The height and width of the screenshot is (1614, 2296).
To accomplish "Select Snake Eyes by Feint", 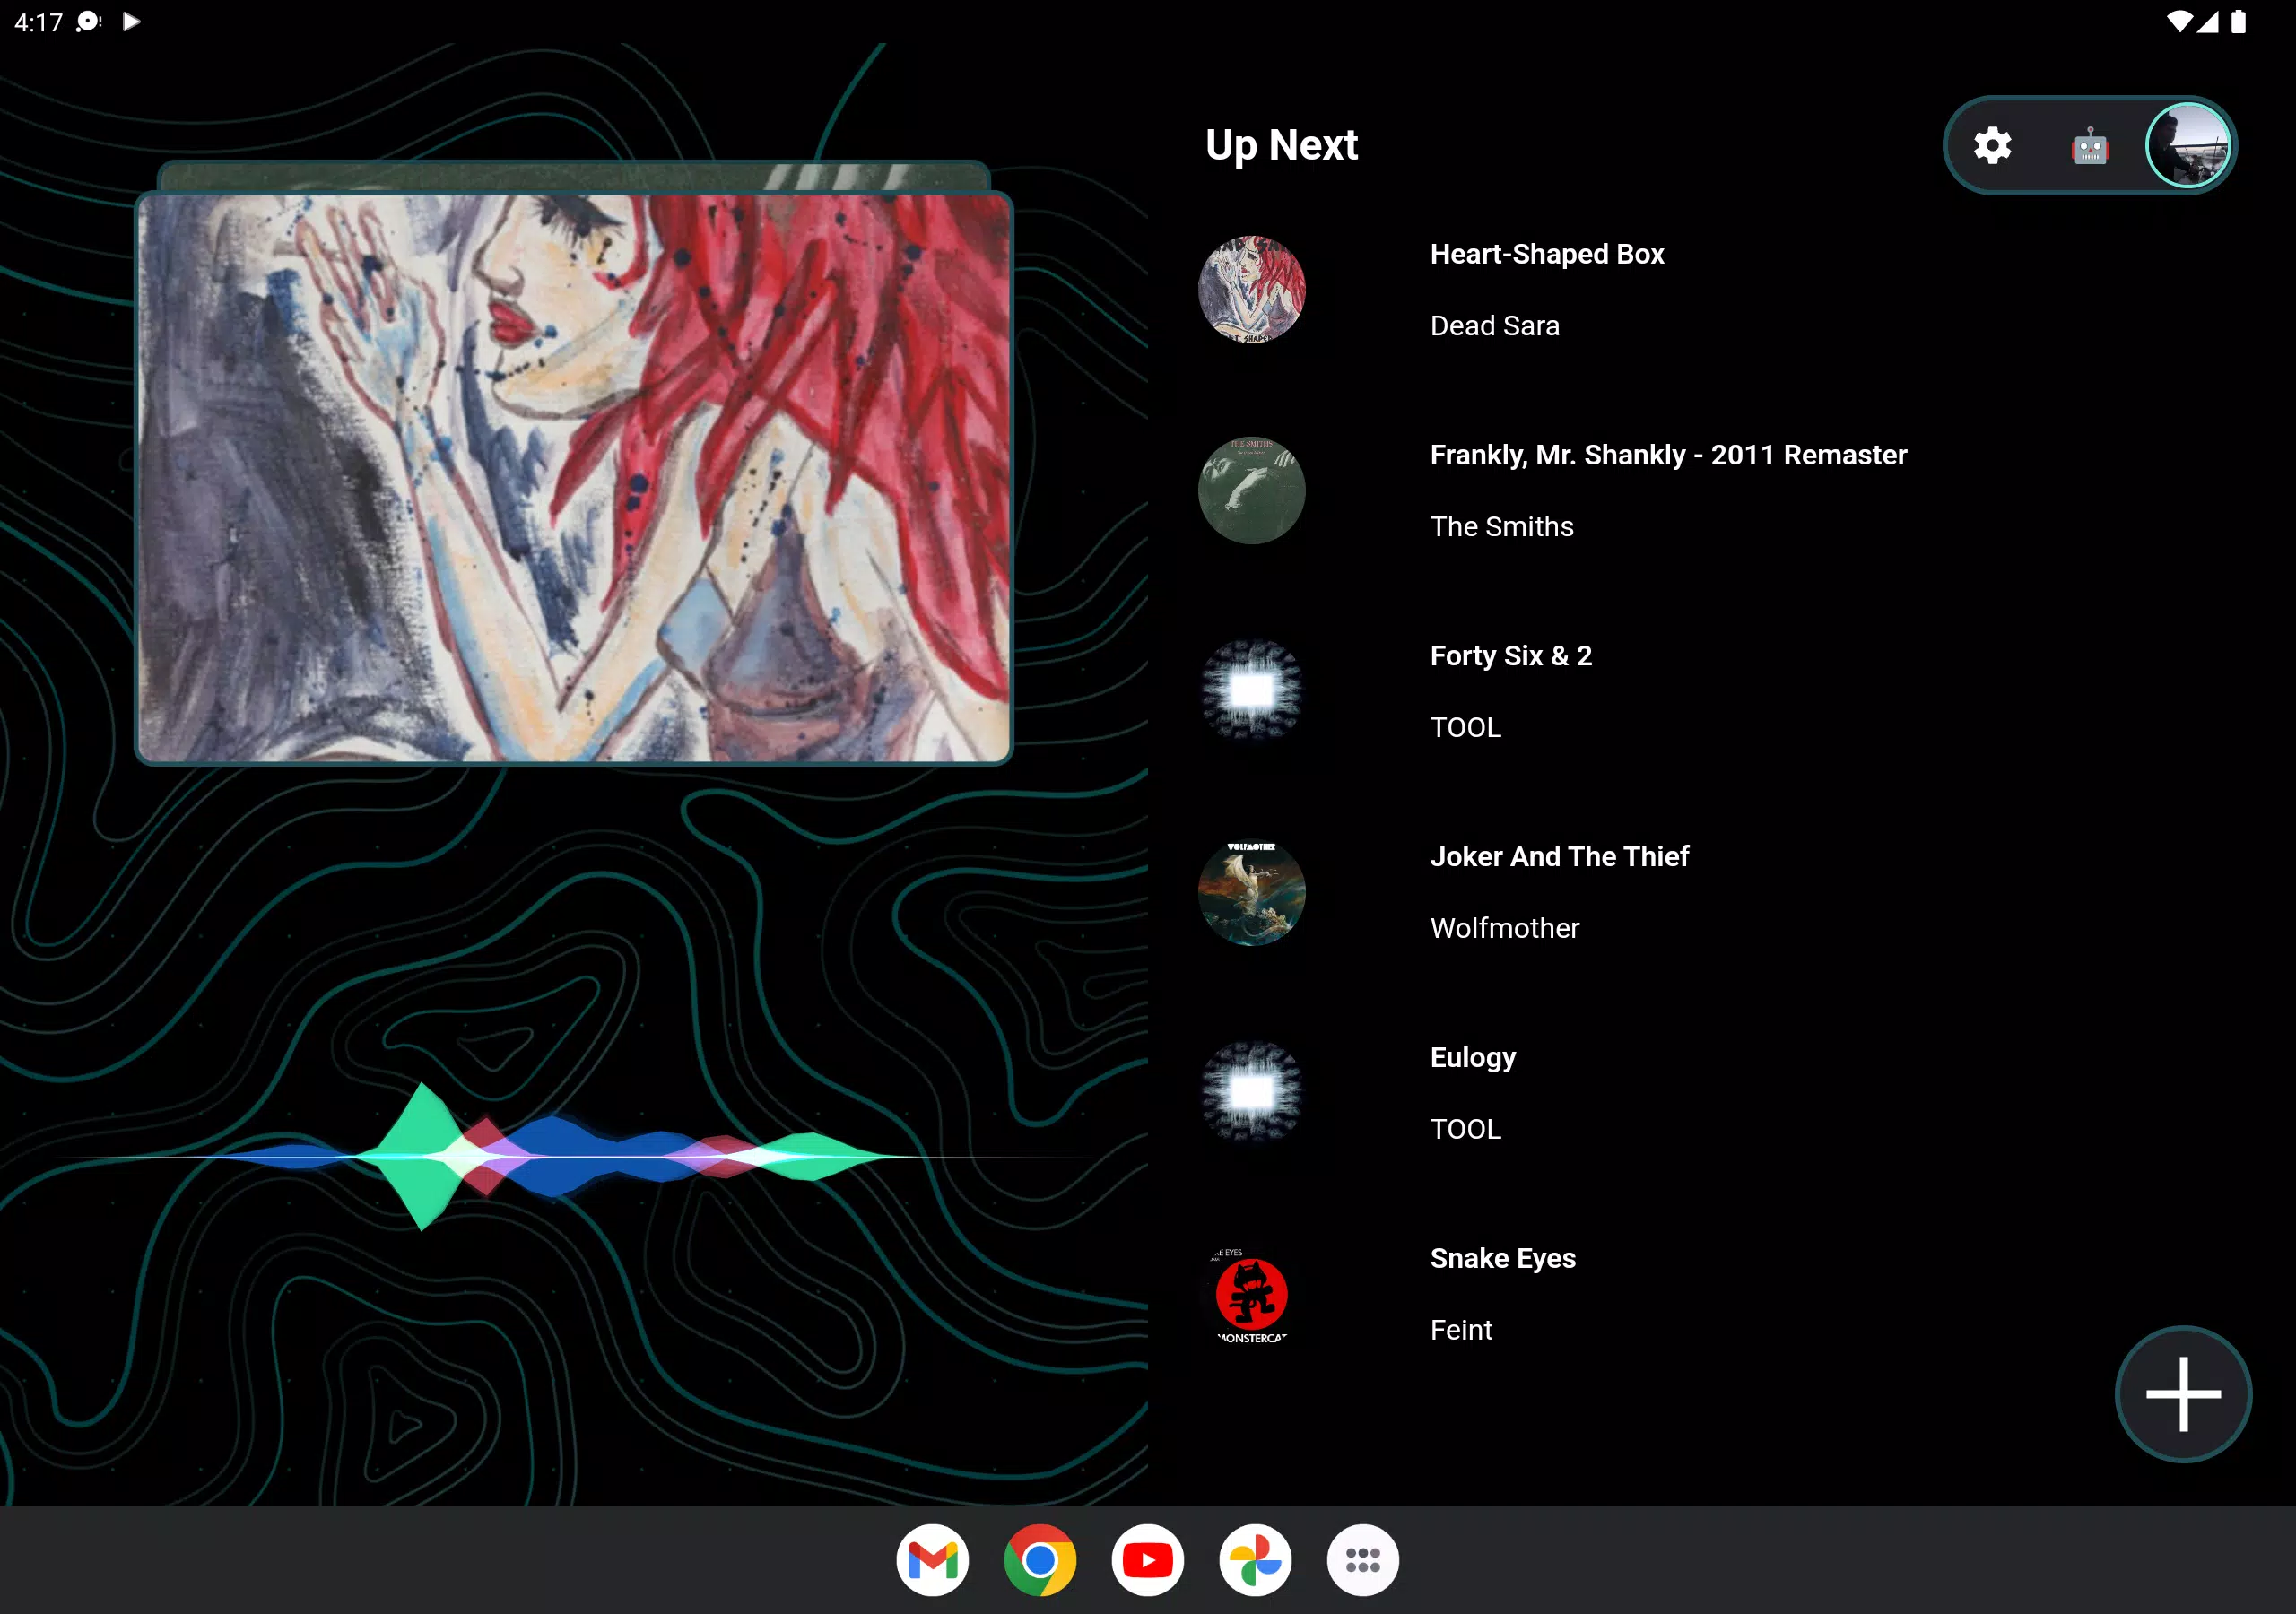I will (x=1720, y=1295).
